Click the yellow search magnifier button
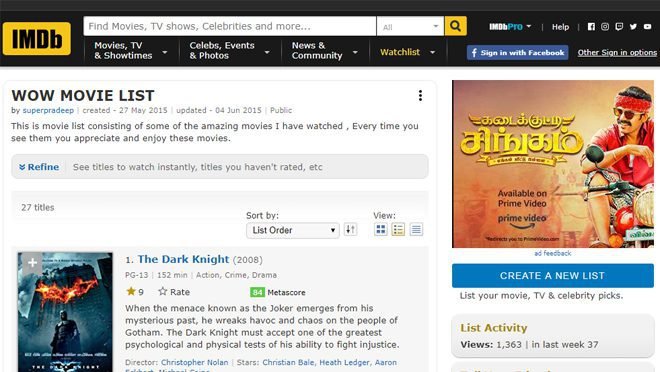Screen dimensions: 660x372 455,26
